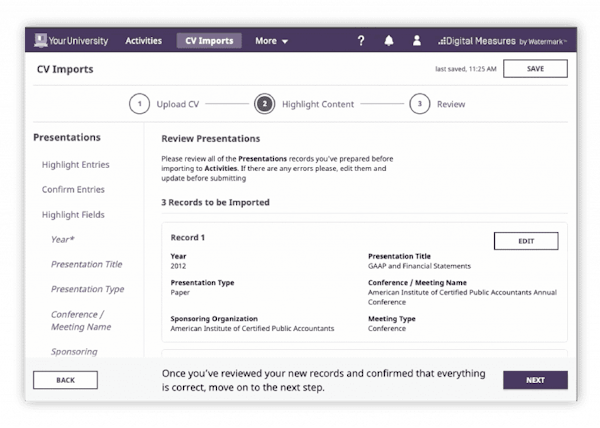
Task: Open Highlight Fields in the sidebar
Action: click(73, 215)
